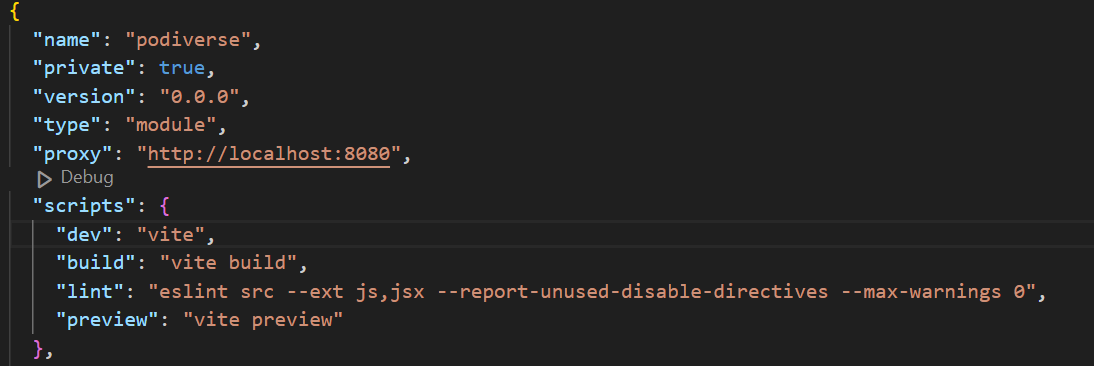Click the pink opening brace after scripts
Viewport: 1094px width, 366px height.
(165, 206)
